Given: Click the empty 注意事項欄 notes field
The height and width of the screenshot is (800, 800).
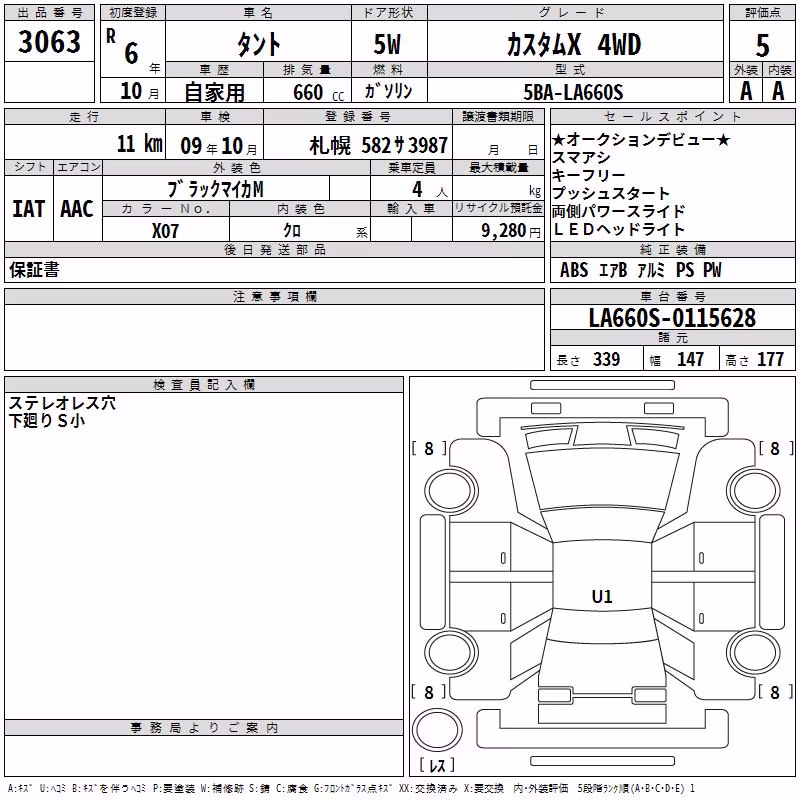Looking at the screenshot, I should click(x=274, y=337).
